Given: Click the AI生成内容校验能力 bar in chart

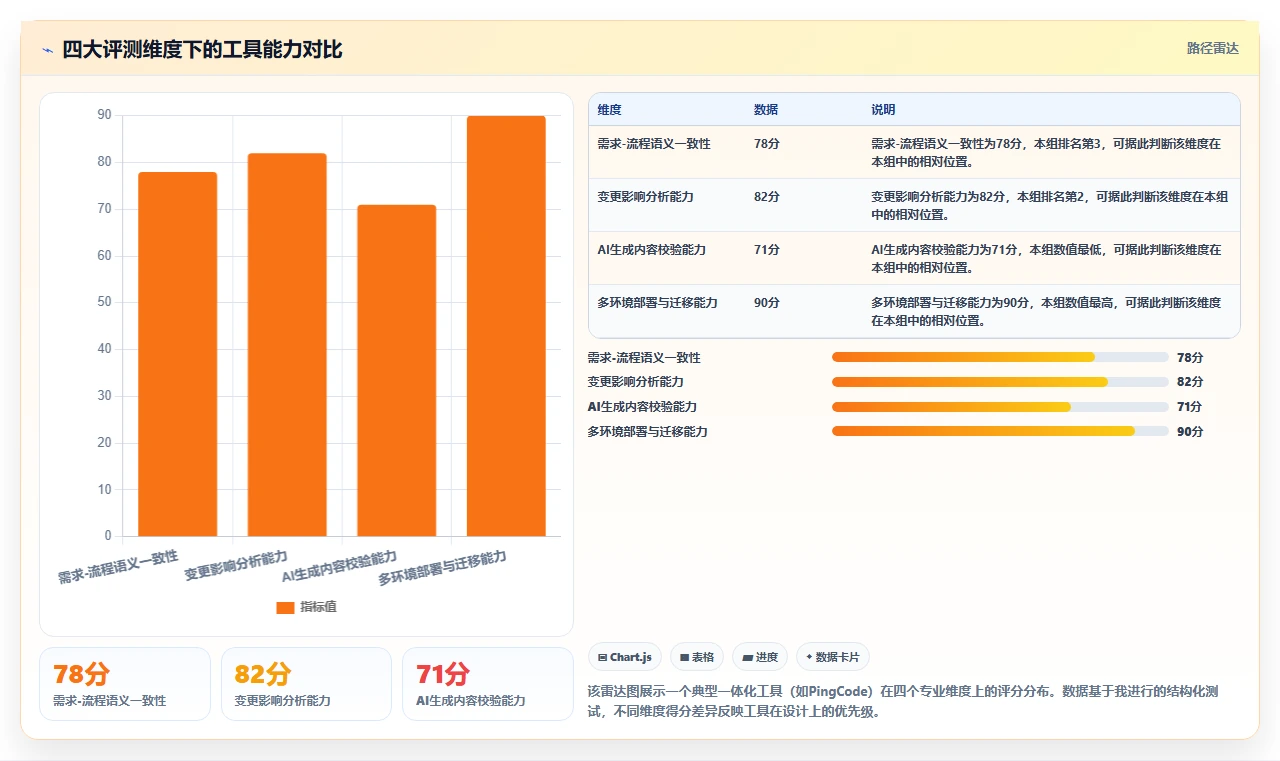Looking at the screenshot, I should (x=397, y=370).
